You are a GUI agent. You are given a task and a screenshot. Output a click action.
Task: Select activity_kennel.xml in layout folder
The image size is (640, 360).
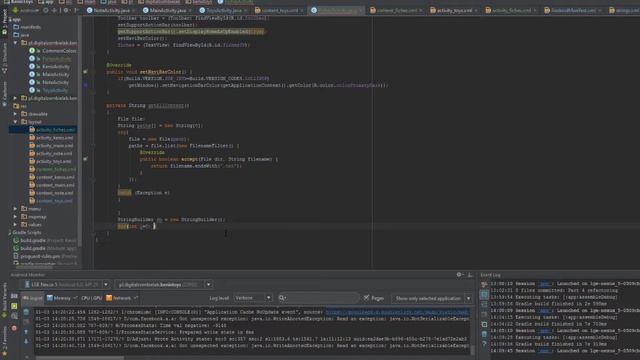[x=55, y=138]
